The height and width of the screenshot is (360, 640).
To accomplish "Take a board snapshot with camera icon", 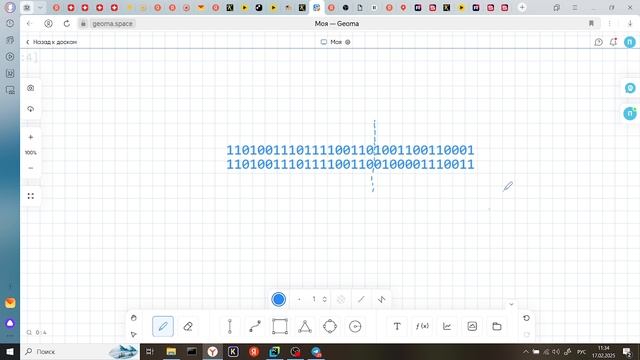I will pyautogui.click(x=31, y=88).
